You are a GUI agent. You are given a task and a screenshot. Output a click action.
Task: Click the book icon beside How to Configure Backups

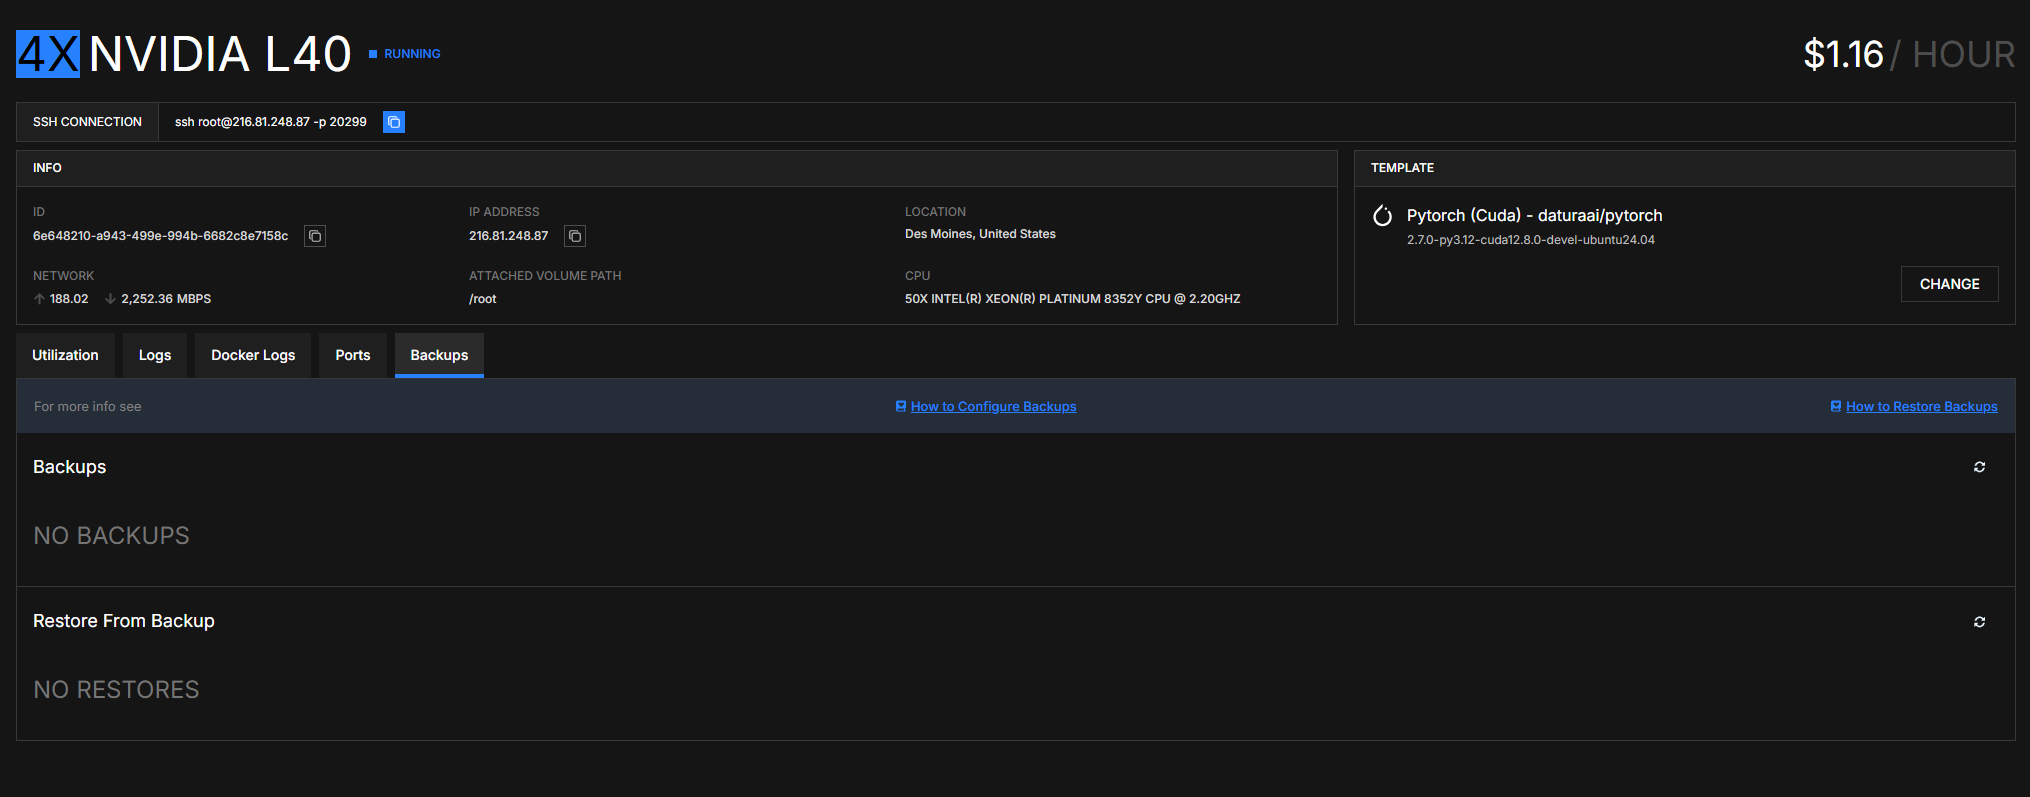pos(901,406)
